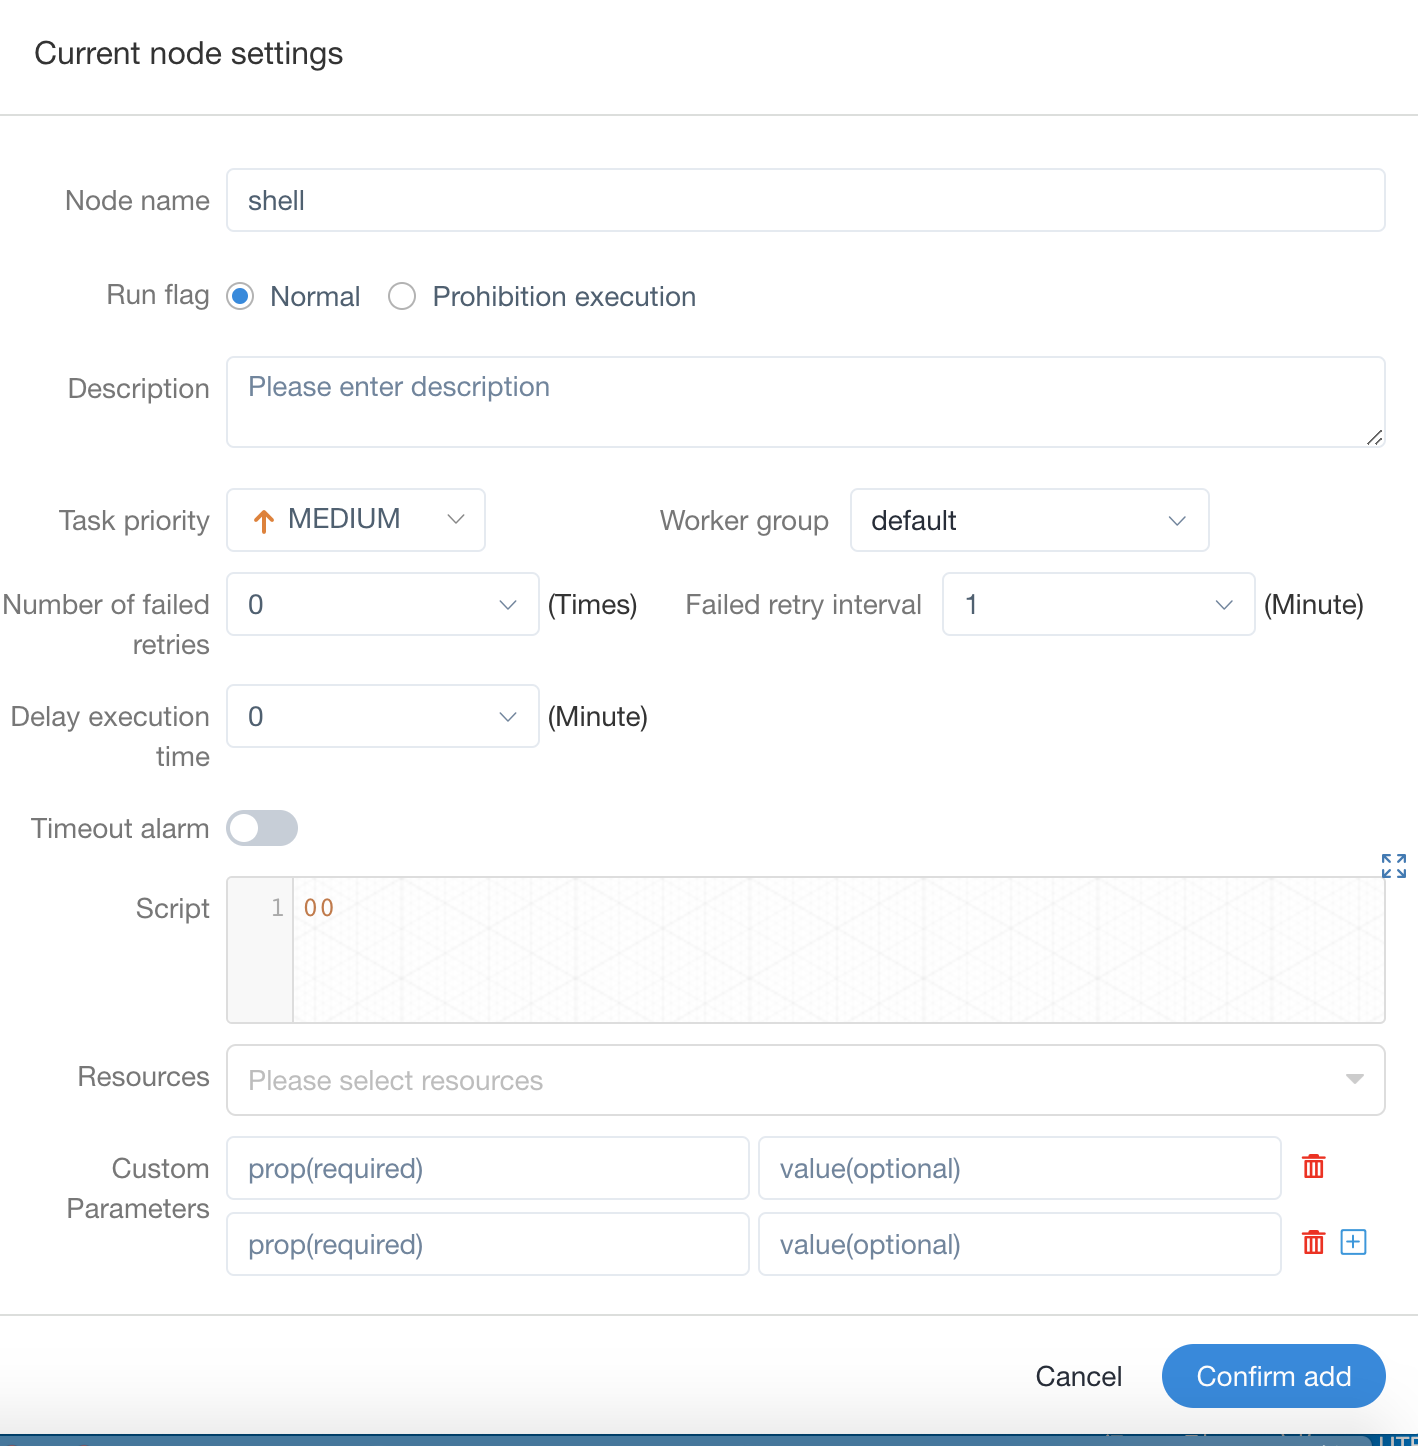Add a new custom parameter row
The height and width of the screenshot is (1446, 1418).
[x=1353, y=1242]
